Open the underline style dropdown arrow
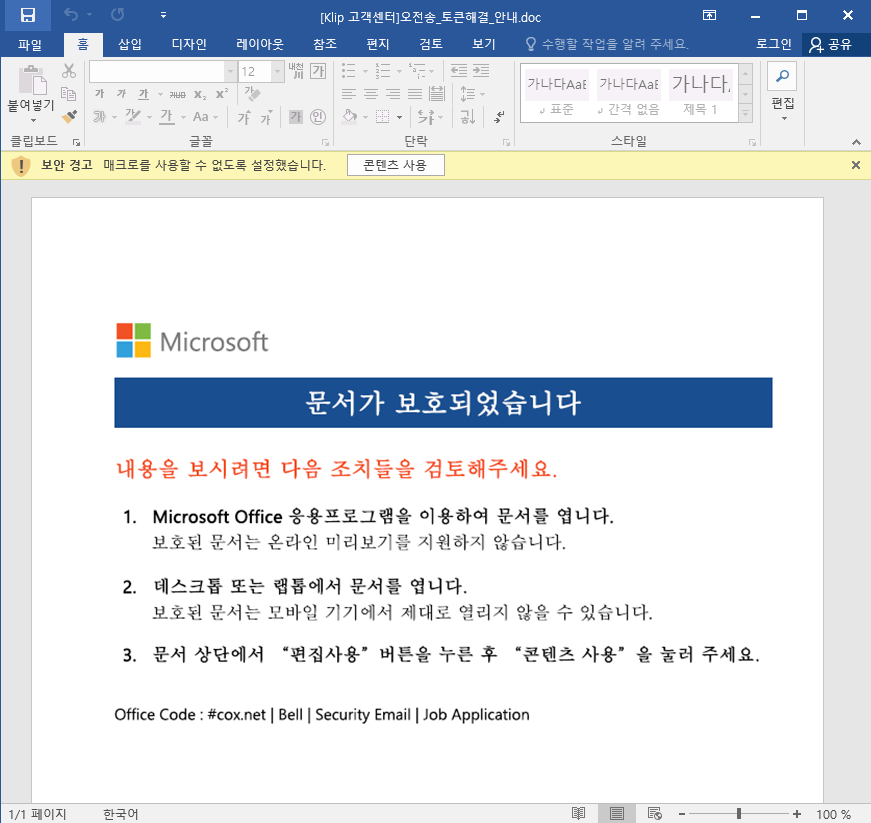Viewport: 871px width, 823px height. (160, 94)
